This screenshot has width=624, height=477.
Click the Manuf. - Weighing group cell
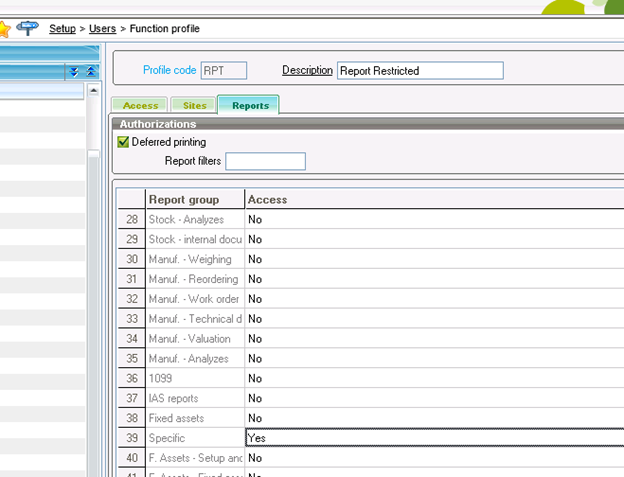click(x=195, y=259)
